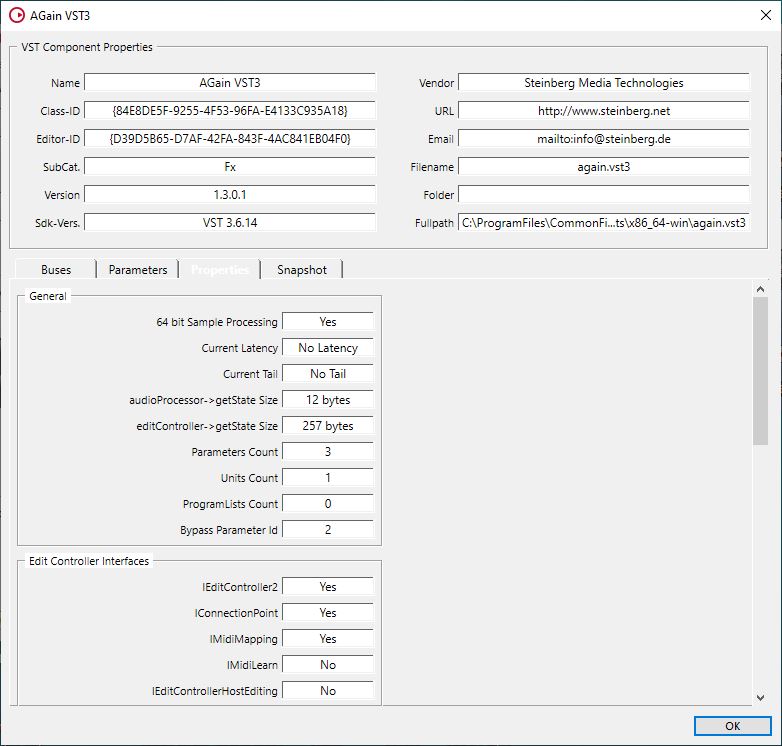Click the AGain VST3 title bar icon
Viewport: 782px width, 746px height.
click(16, 15)
